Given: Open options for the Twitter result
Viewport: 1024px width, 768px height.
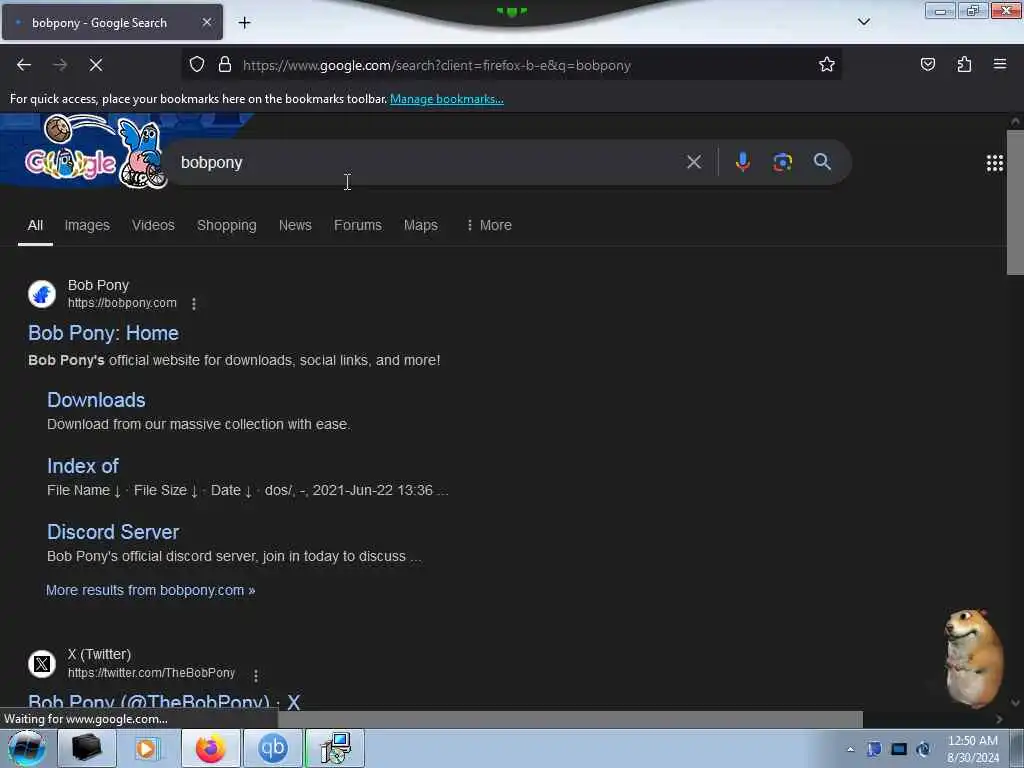Looking at the screenshot, I should pos(256,675).
